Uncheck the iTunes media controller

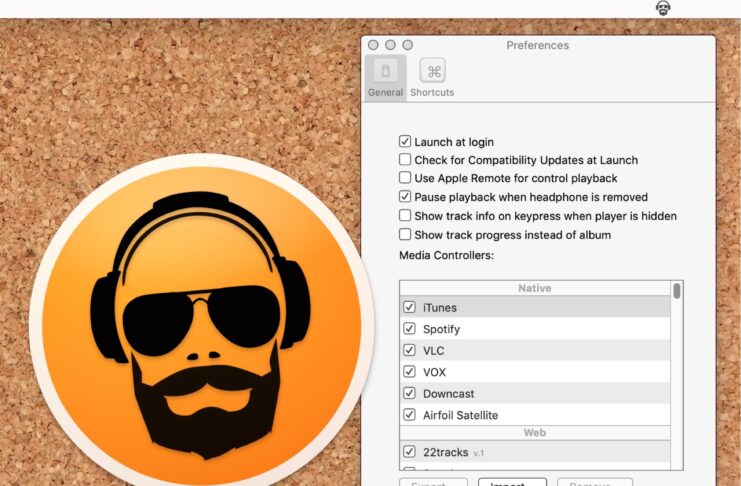click(409, 307)
